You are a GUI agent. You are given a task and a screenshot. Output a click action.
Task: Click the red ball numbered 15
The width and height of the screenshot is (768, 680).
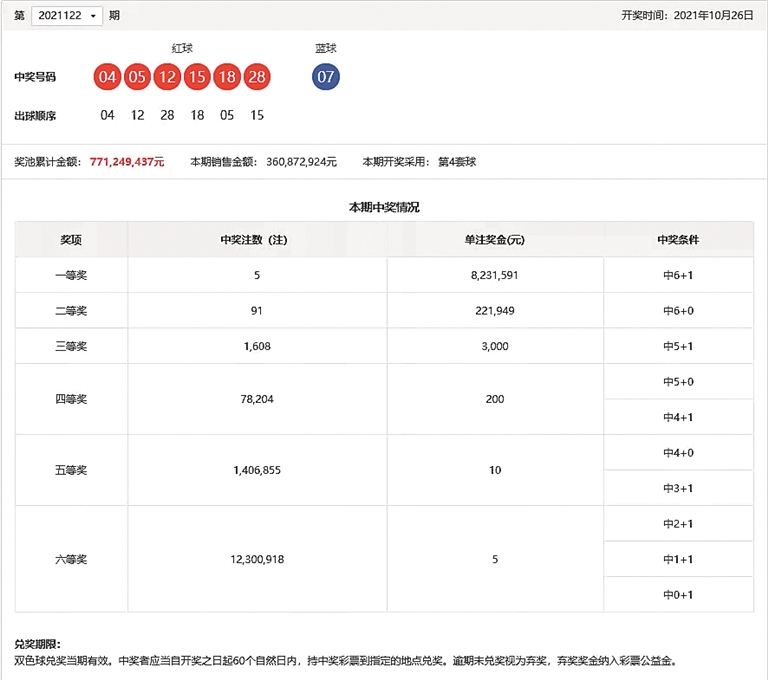(197, 77)
